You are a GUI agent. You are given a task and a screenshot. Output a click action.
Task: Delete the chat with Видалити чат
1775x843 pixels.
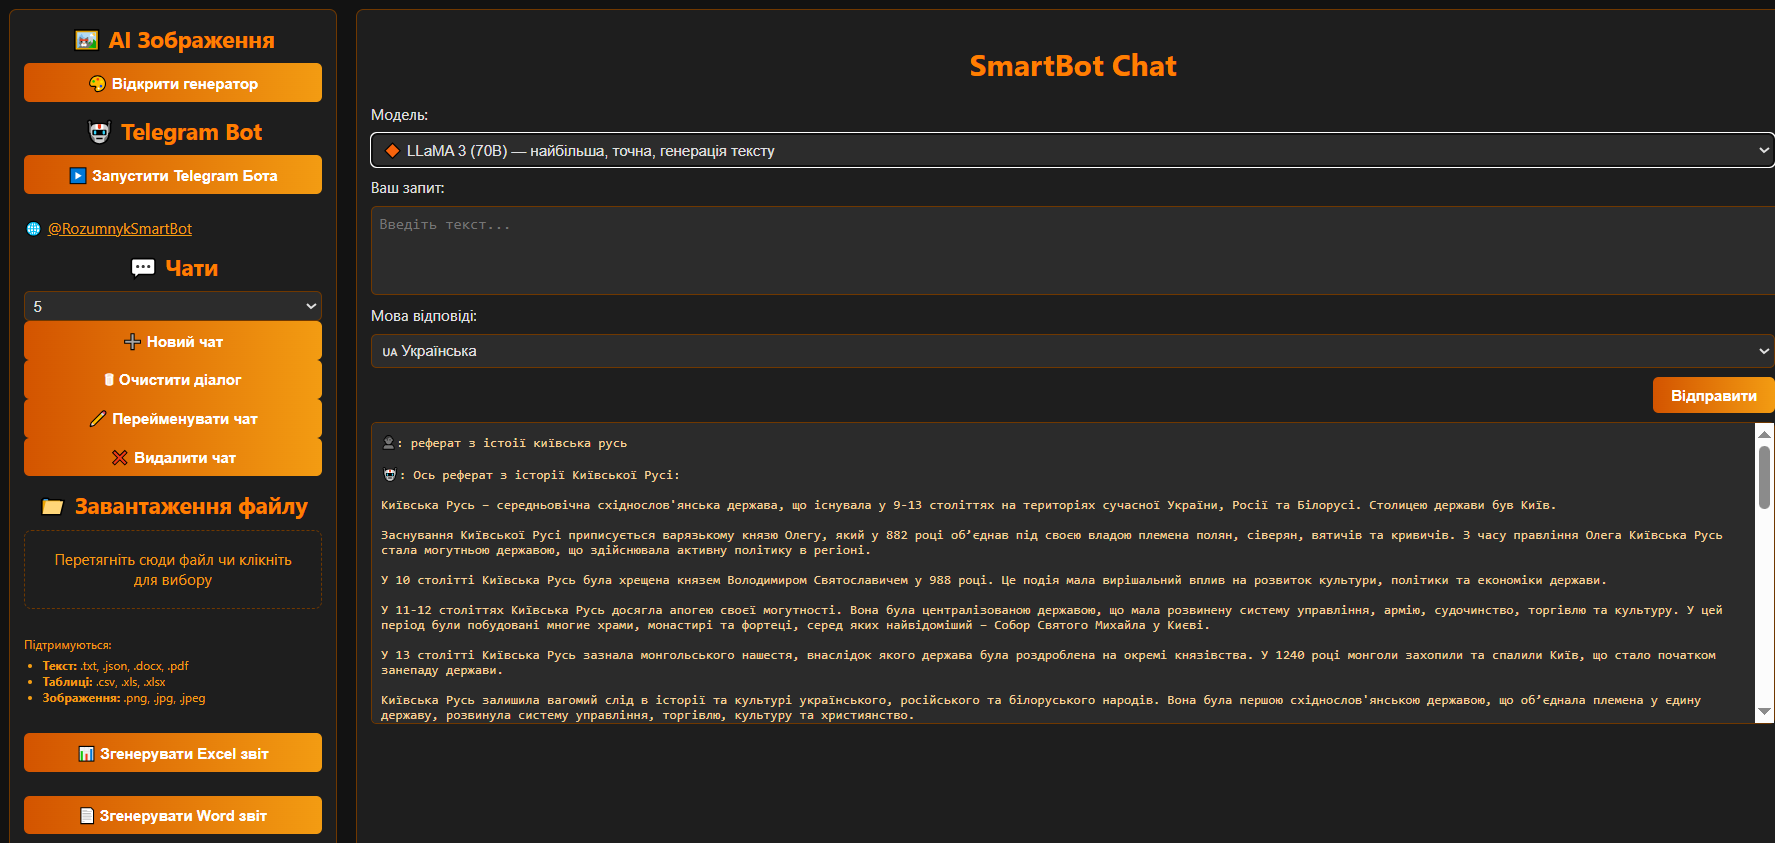click(x=173, y=458)
